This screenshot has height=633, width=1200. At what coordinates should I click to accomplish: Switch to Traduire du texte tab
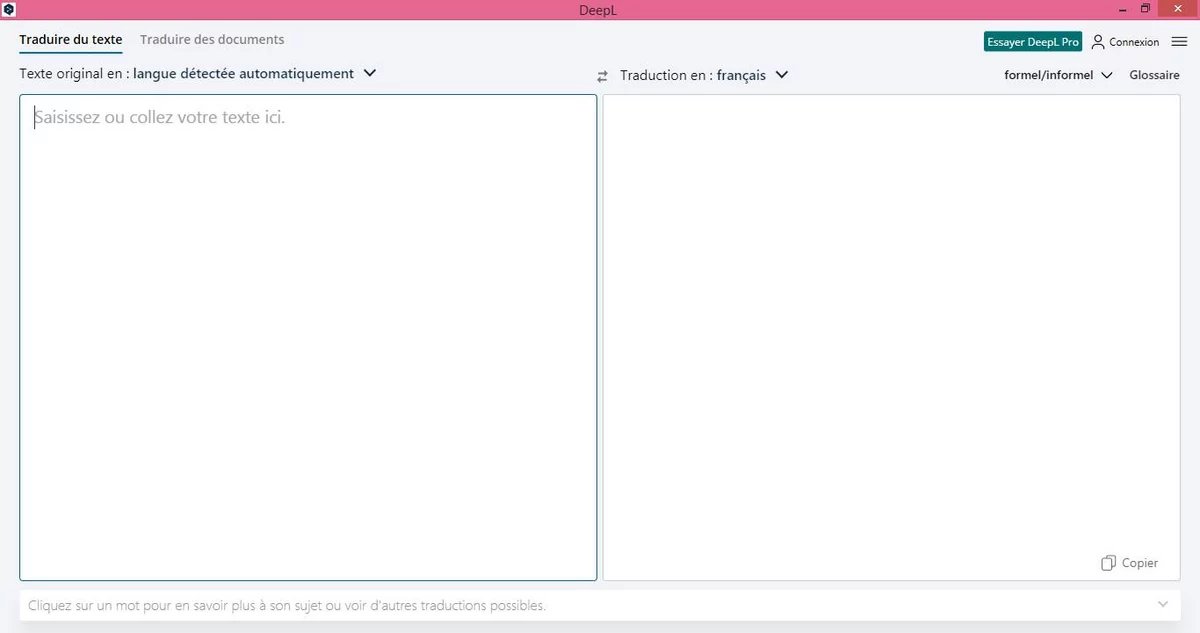click(x=71, y=40)
